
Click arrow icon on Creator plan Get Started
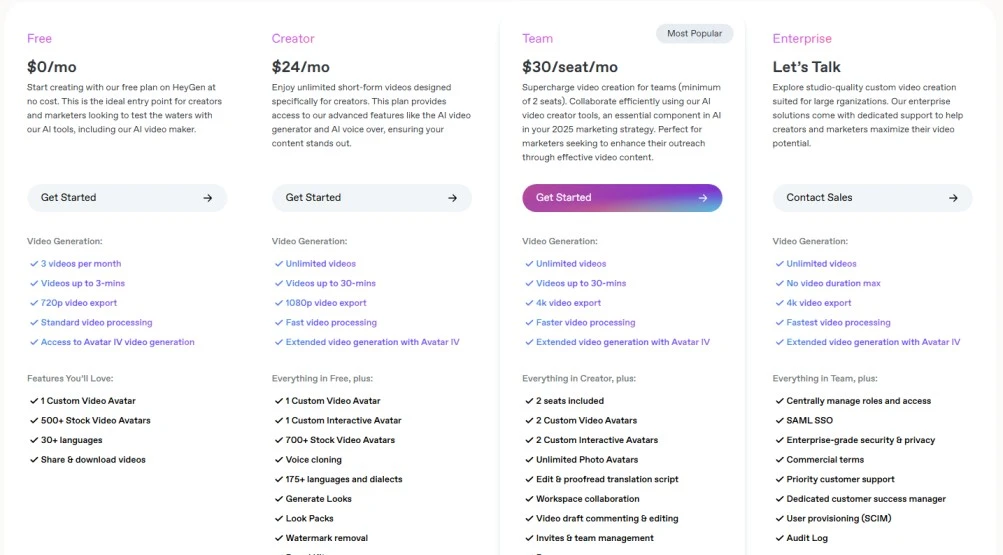(452, 198)
